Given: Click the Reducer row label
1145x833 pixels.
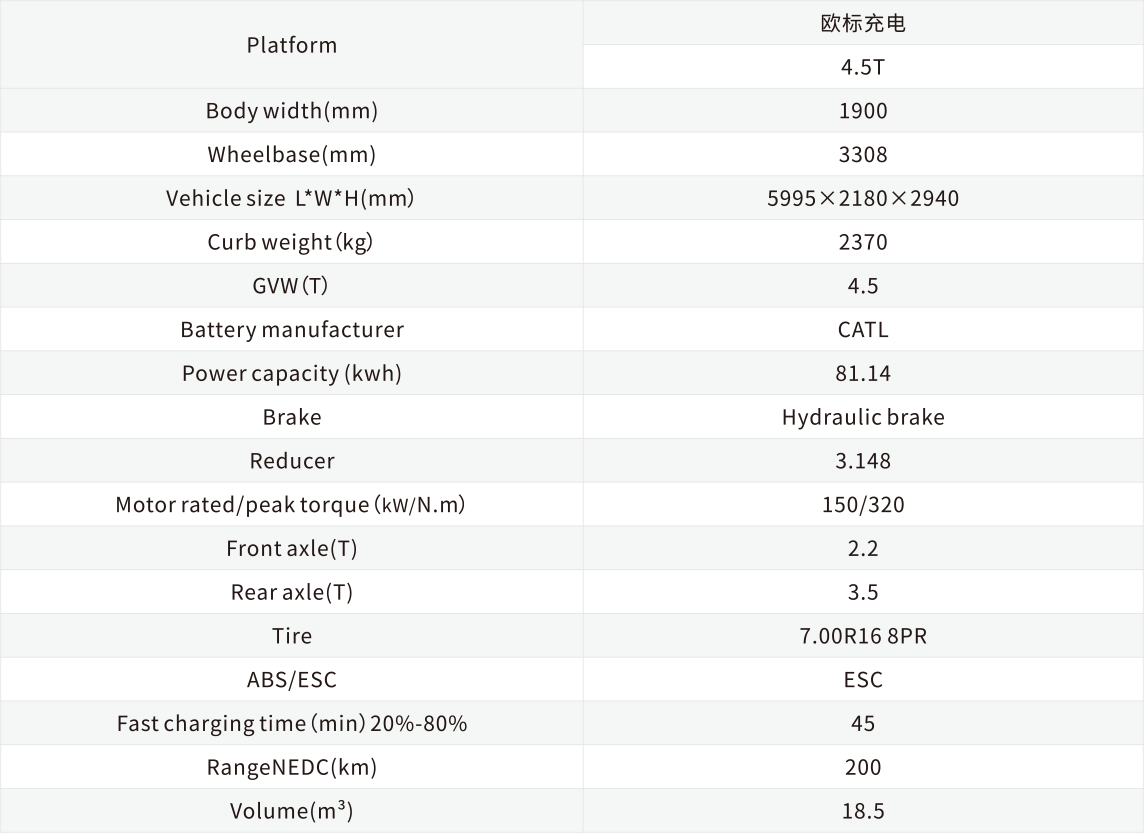Looking at the screenshot, I should click(x=291, y=461).
